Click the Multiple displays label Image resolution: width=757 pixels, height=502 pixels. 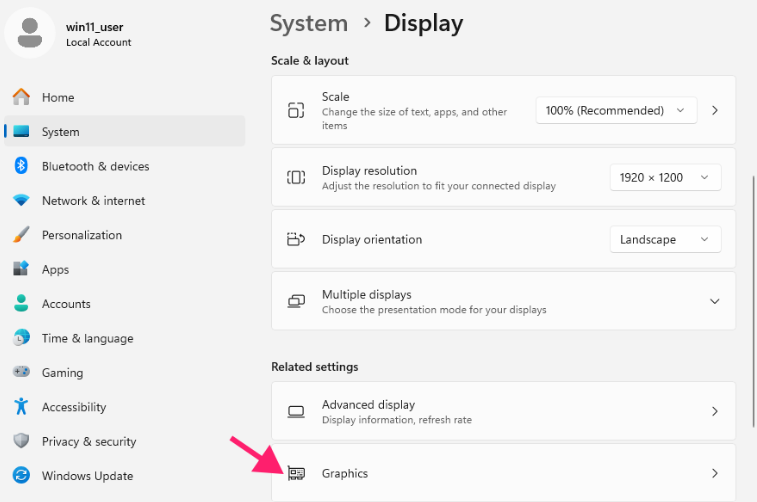tap(366, 294)
